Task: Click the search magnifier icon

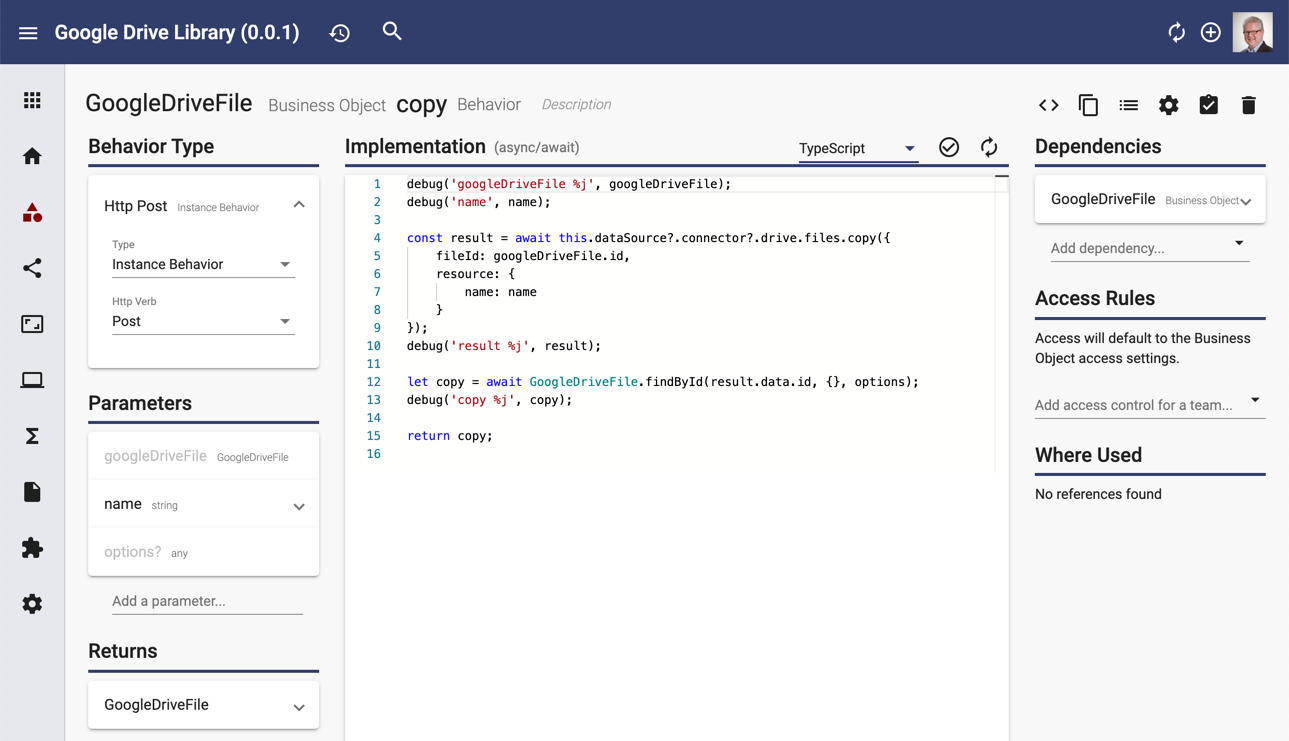Action: tap(392, 32)
